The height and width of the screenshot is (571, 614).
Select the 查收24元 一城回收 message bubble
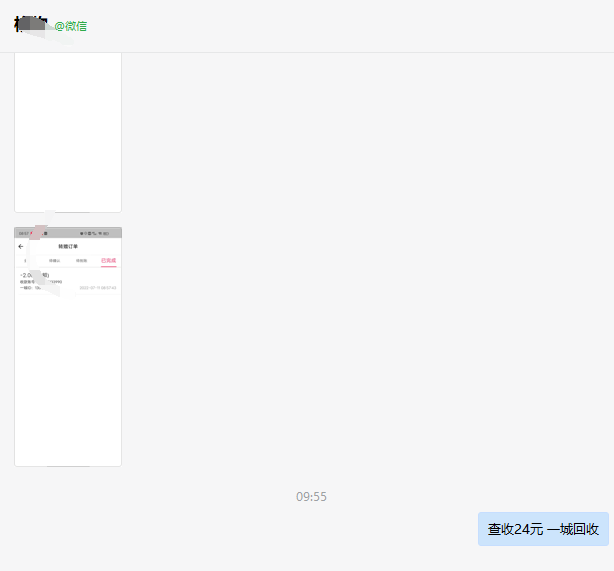click(543, 529)
